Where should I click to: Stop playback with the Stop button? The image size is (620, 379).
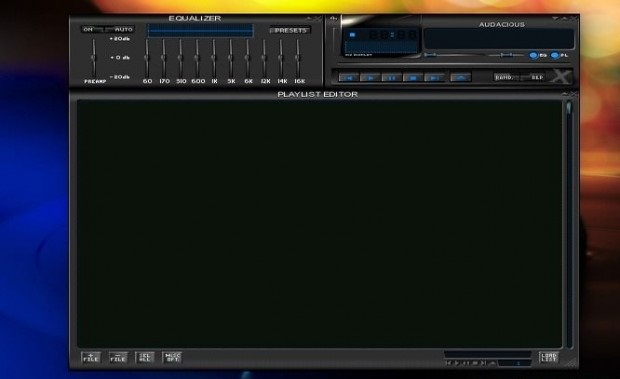click(413, 77)
